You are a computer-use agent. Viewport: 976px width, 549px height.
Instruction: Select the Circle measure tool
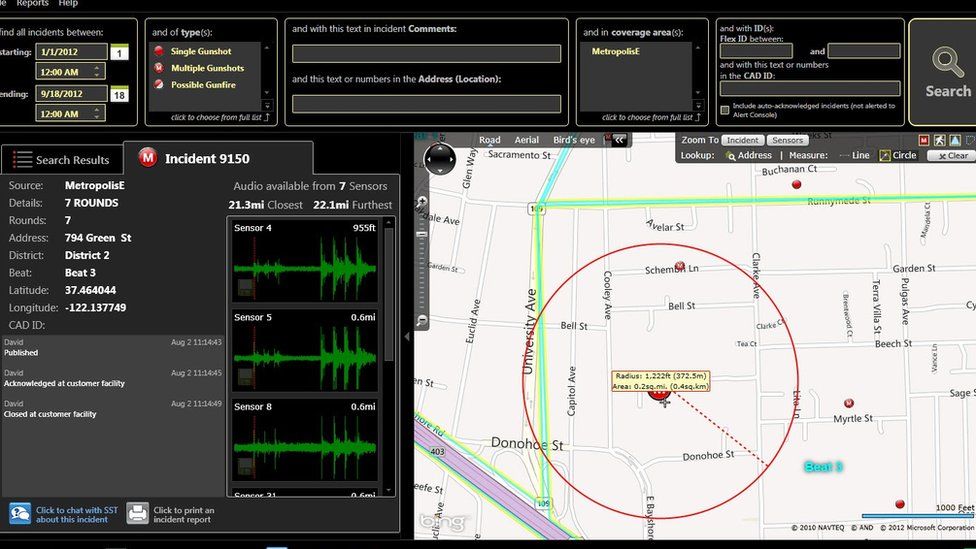[x=885, y=156]
